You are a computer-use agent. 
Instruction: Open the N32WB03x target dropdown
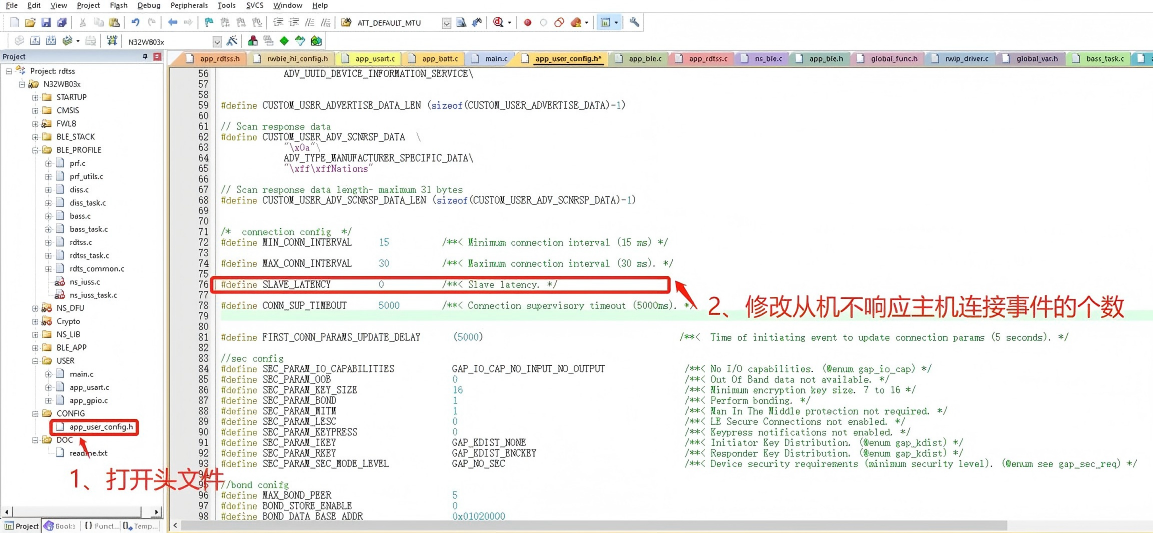point(217,41)
